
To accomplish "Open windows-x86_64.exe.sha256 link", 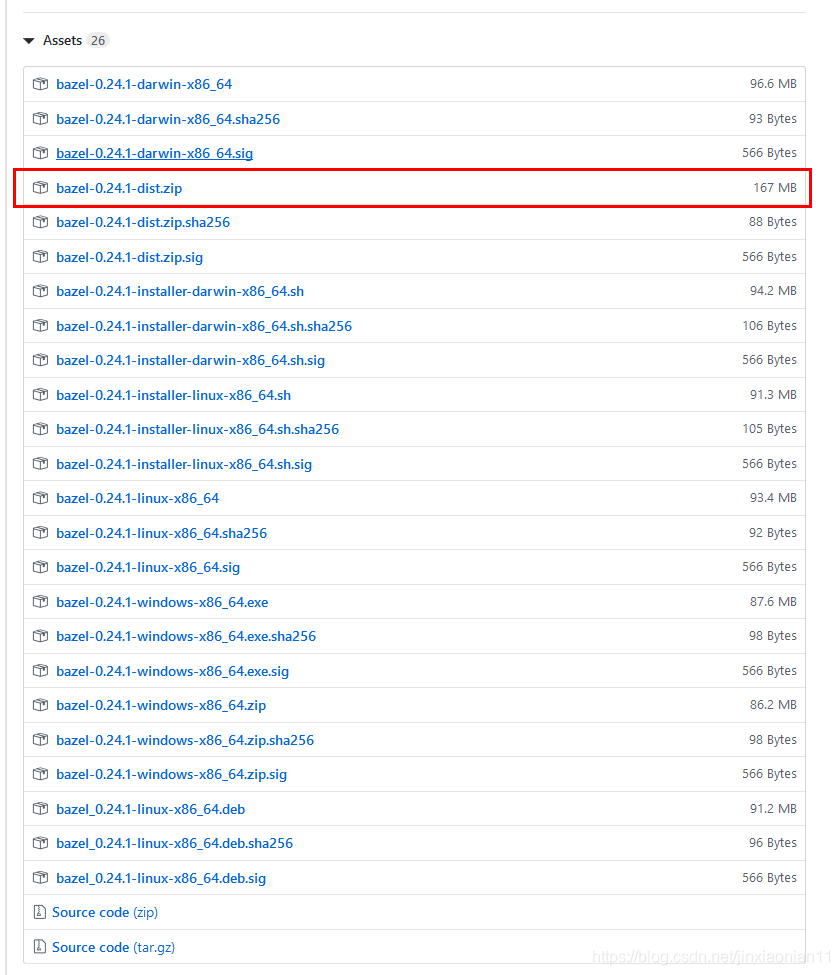I will 186,636.
